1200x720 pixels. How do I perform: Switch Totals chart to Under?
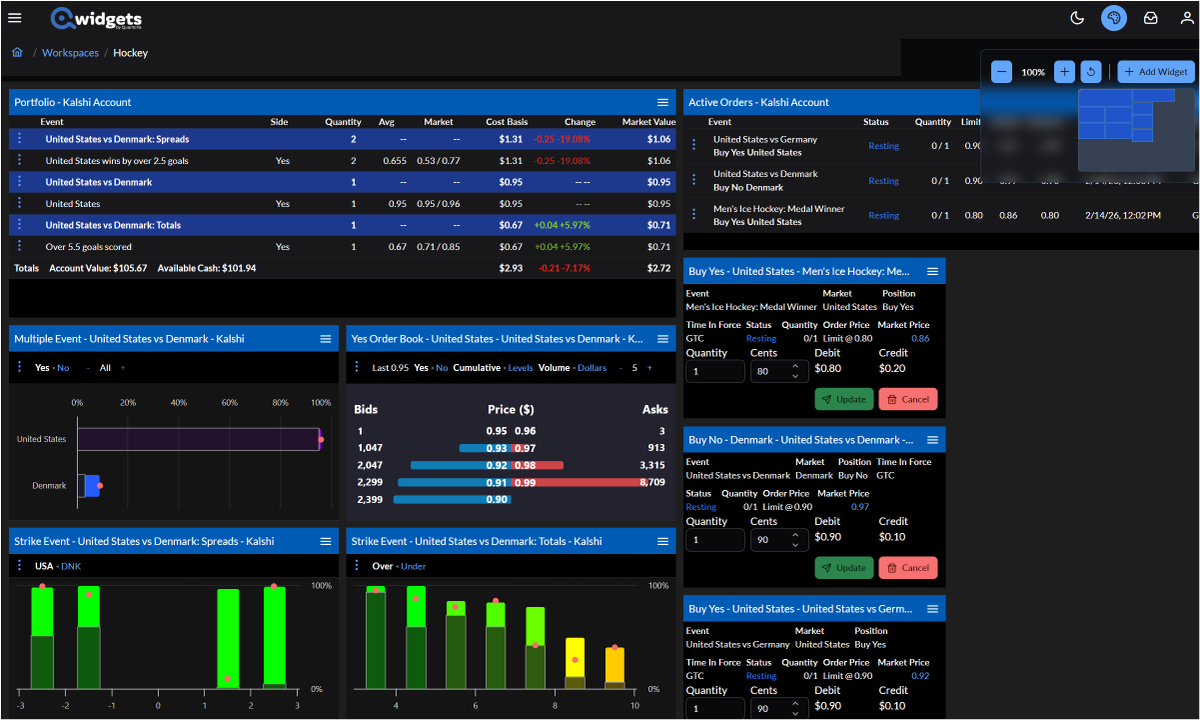pos(414,566)
